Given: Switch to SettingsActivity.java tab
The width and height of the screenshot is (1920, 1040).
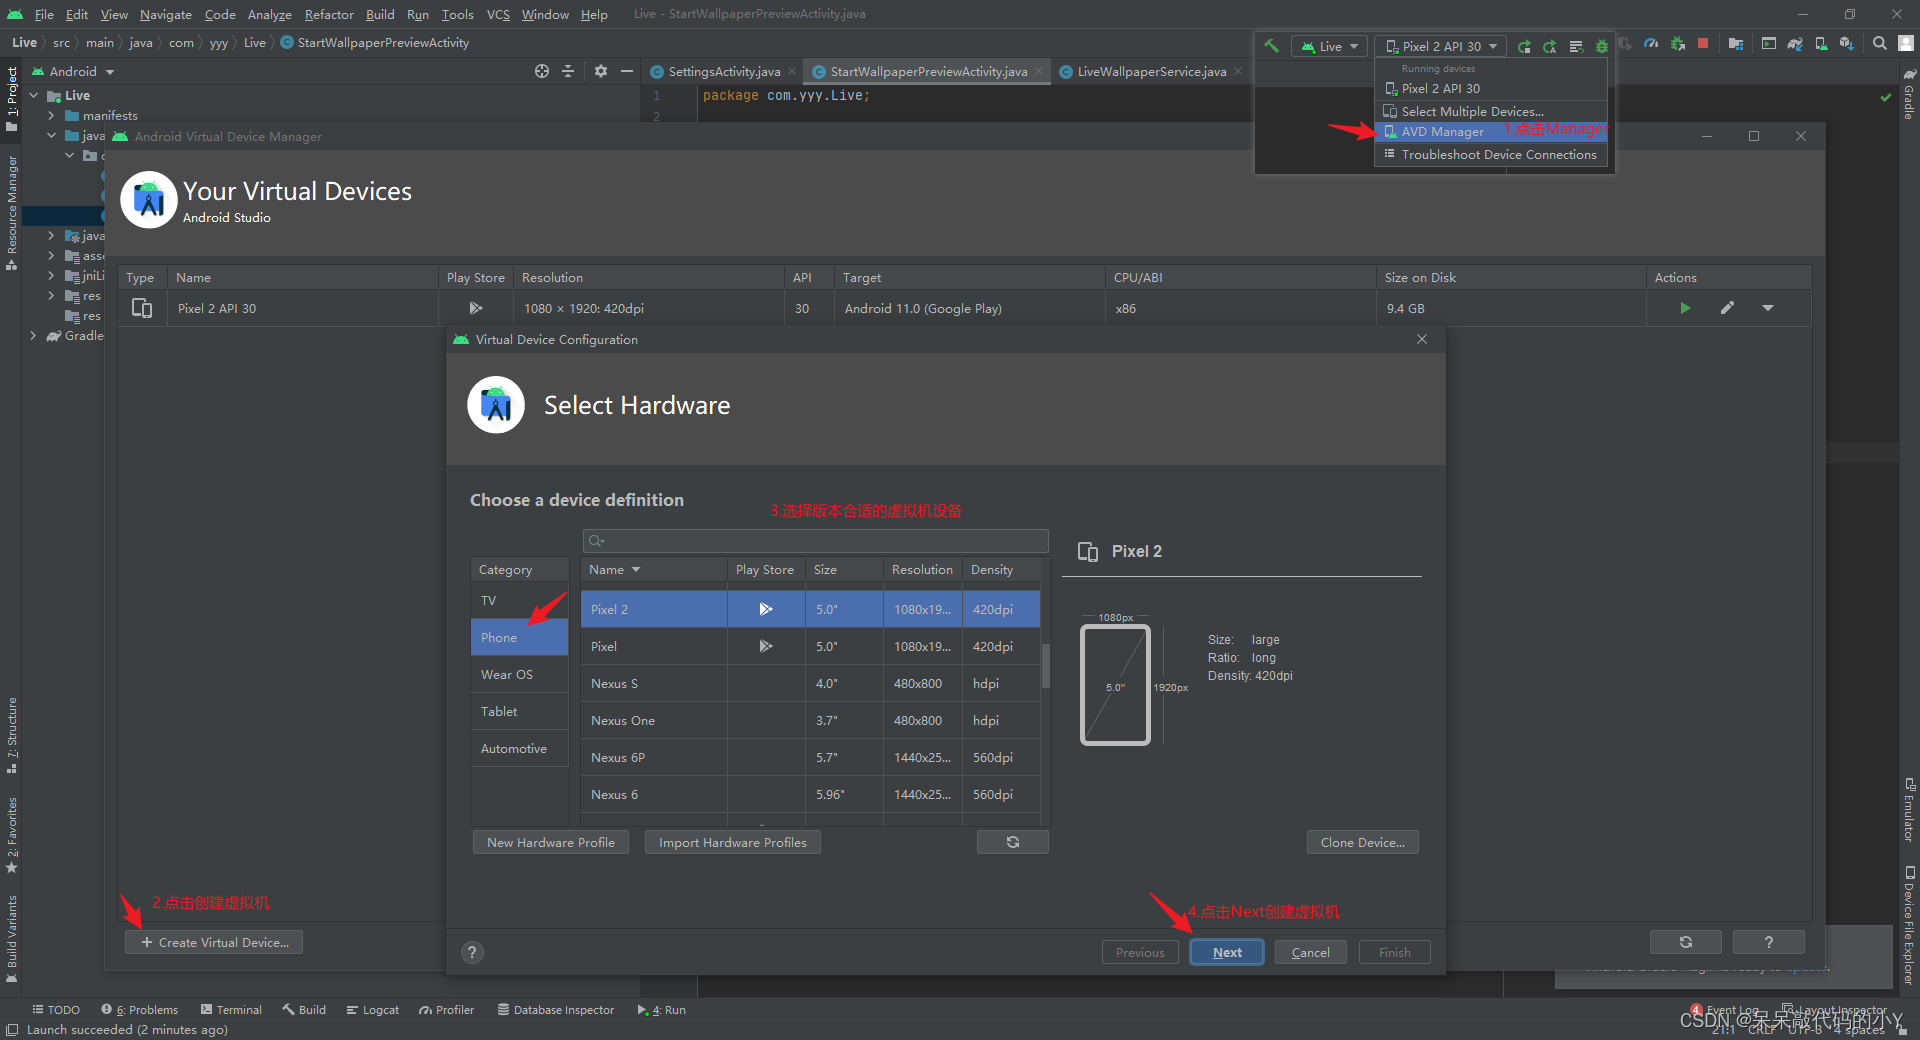Looking at the screenshot, I should coord(724,71).
